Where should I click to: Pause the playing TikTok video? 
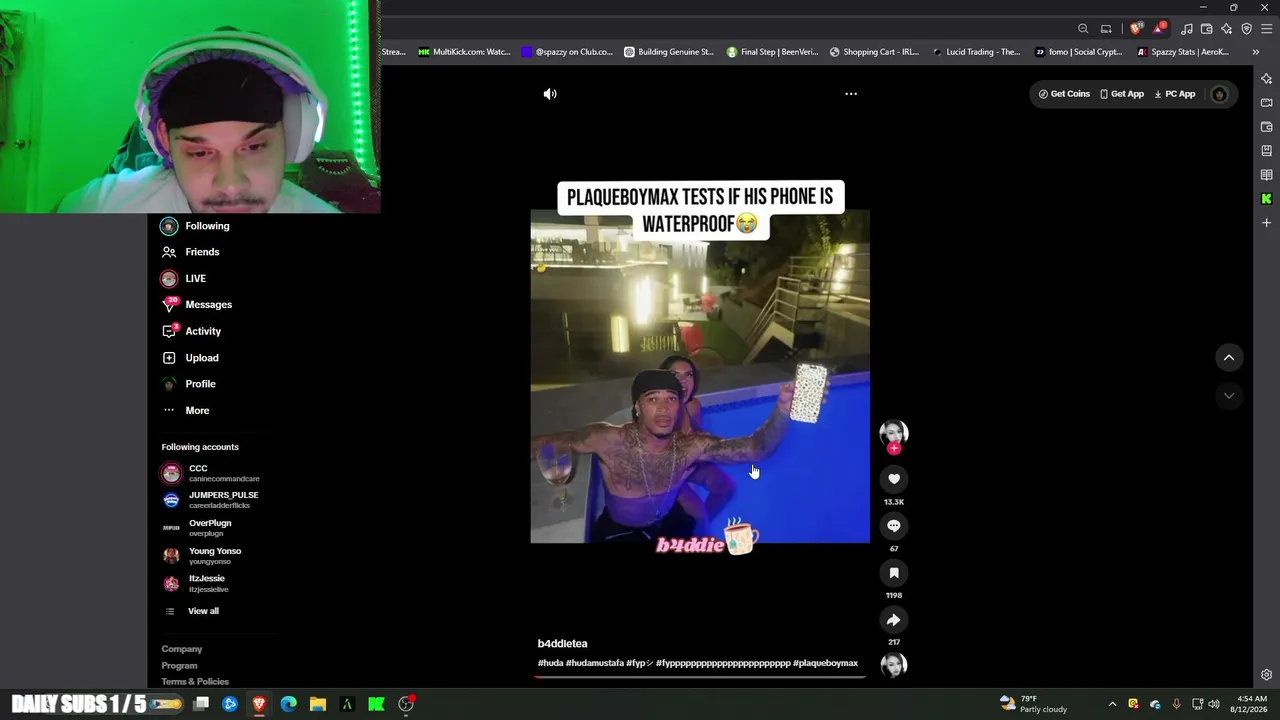pyautogui.click(x=700, y=377)
